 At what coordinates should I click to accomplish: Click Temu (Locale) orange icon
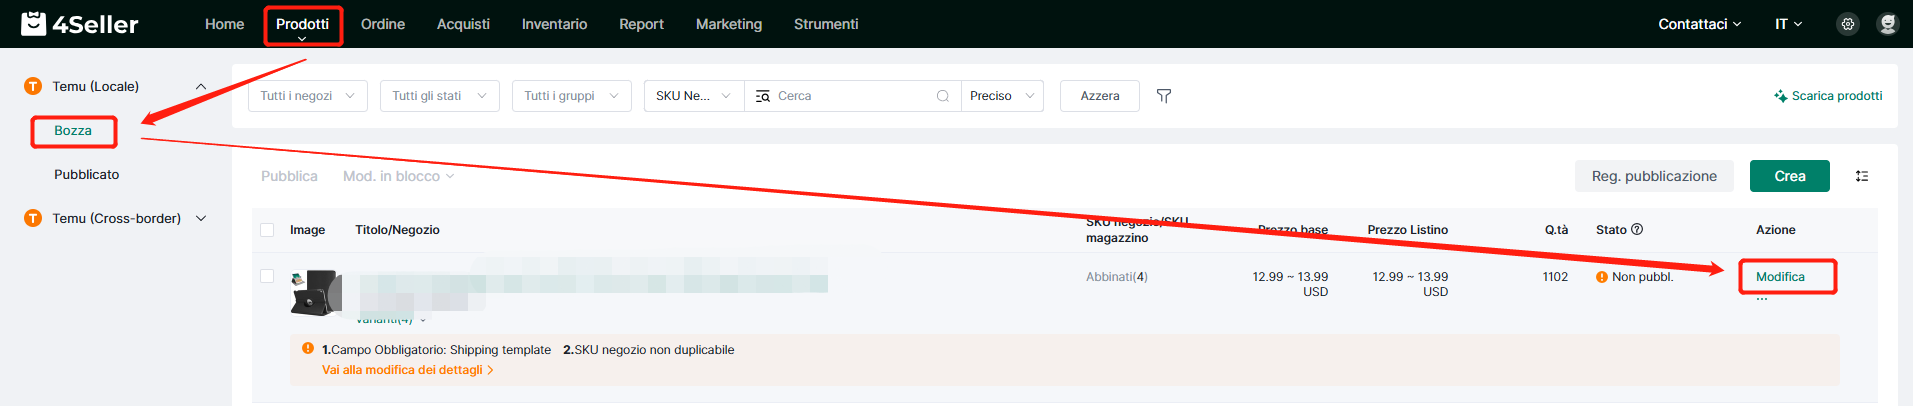33,86
